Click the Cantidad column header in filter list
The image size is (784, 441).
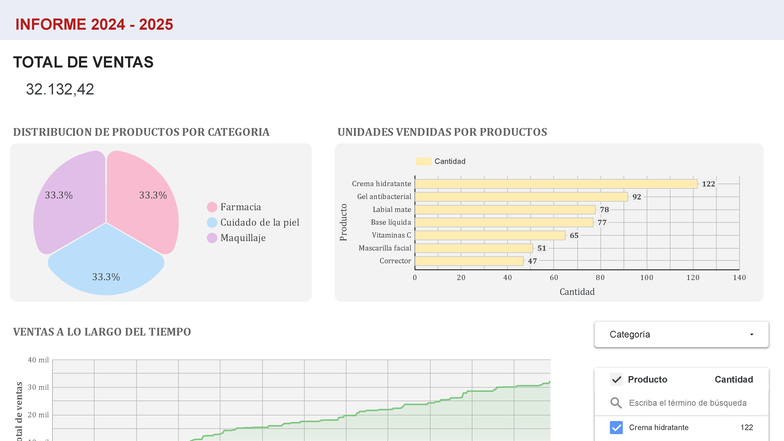733,379
